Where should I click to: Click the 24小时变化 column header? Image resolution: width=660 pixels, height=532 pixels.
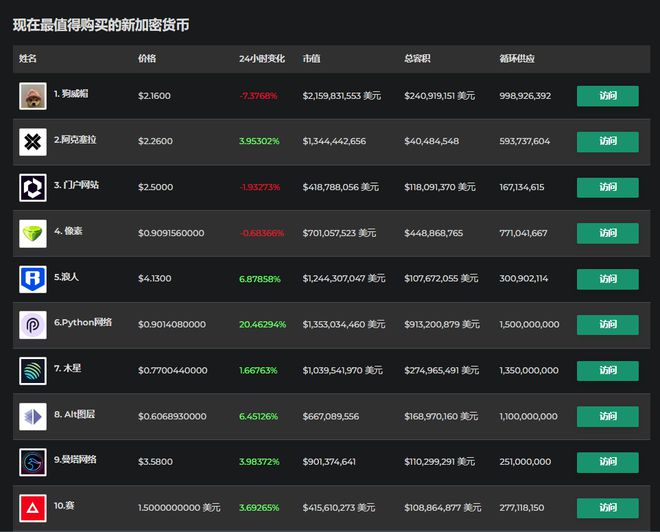point(262,59)
